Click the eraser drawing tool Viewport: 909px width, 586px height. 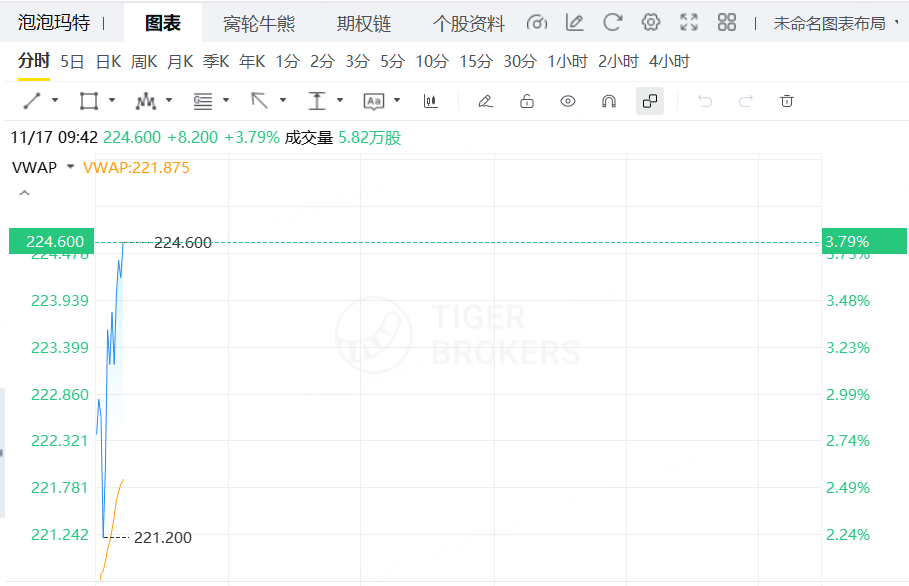pyautogui.click(x=485, y=101)
